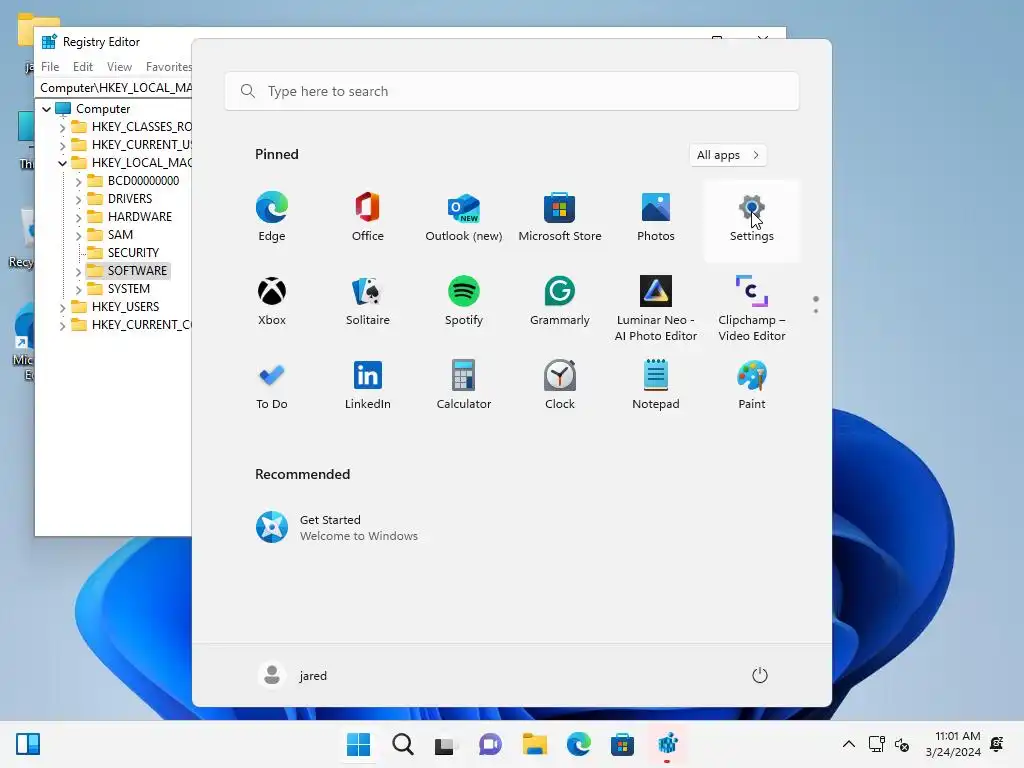
Task: Click the Start button on taskbar
Action: (x=358, y=744)
